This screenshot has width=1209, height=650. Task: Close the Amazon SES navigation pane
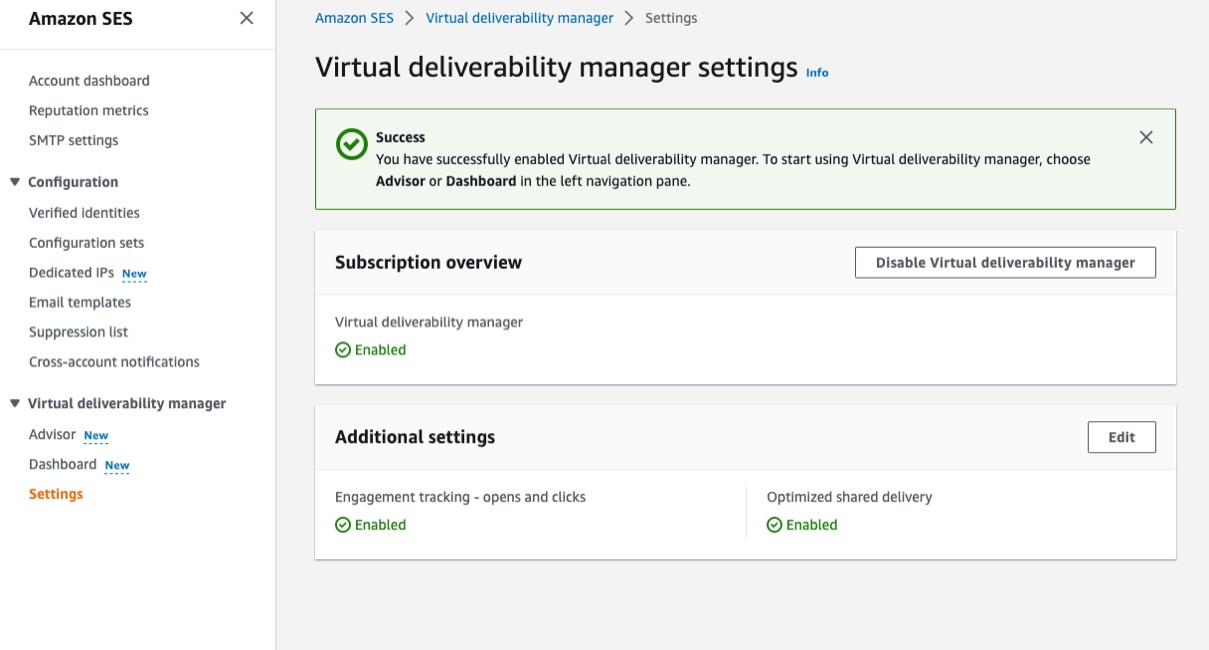247,18
